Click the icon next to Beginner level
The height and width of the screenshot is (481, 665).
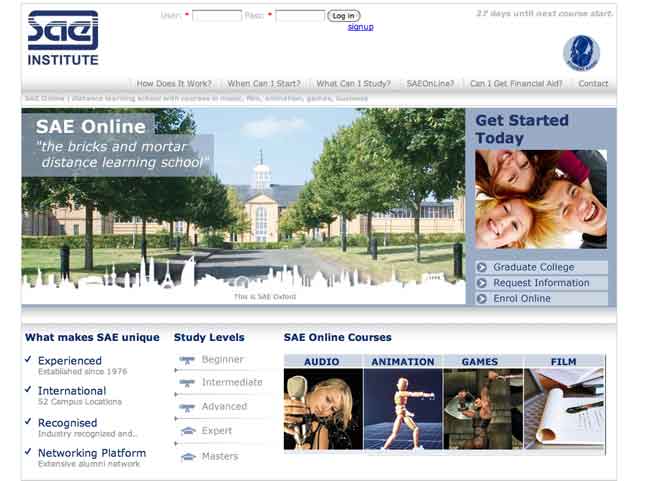pyautogui.click(x=187, y=360)
